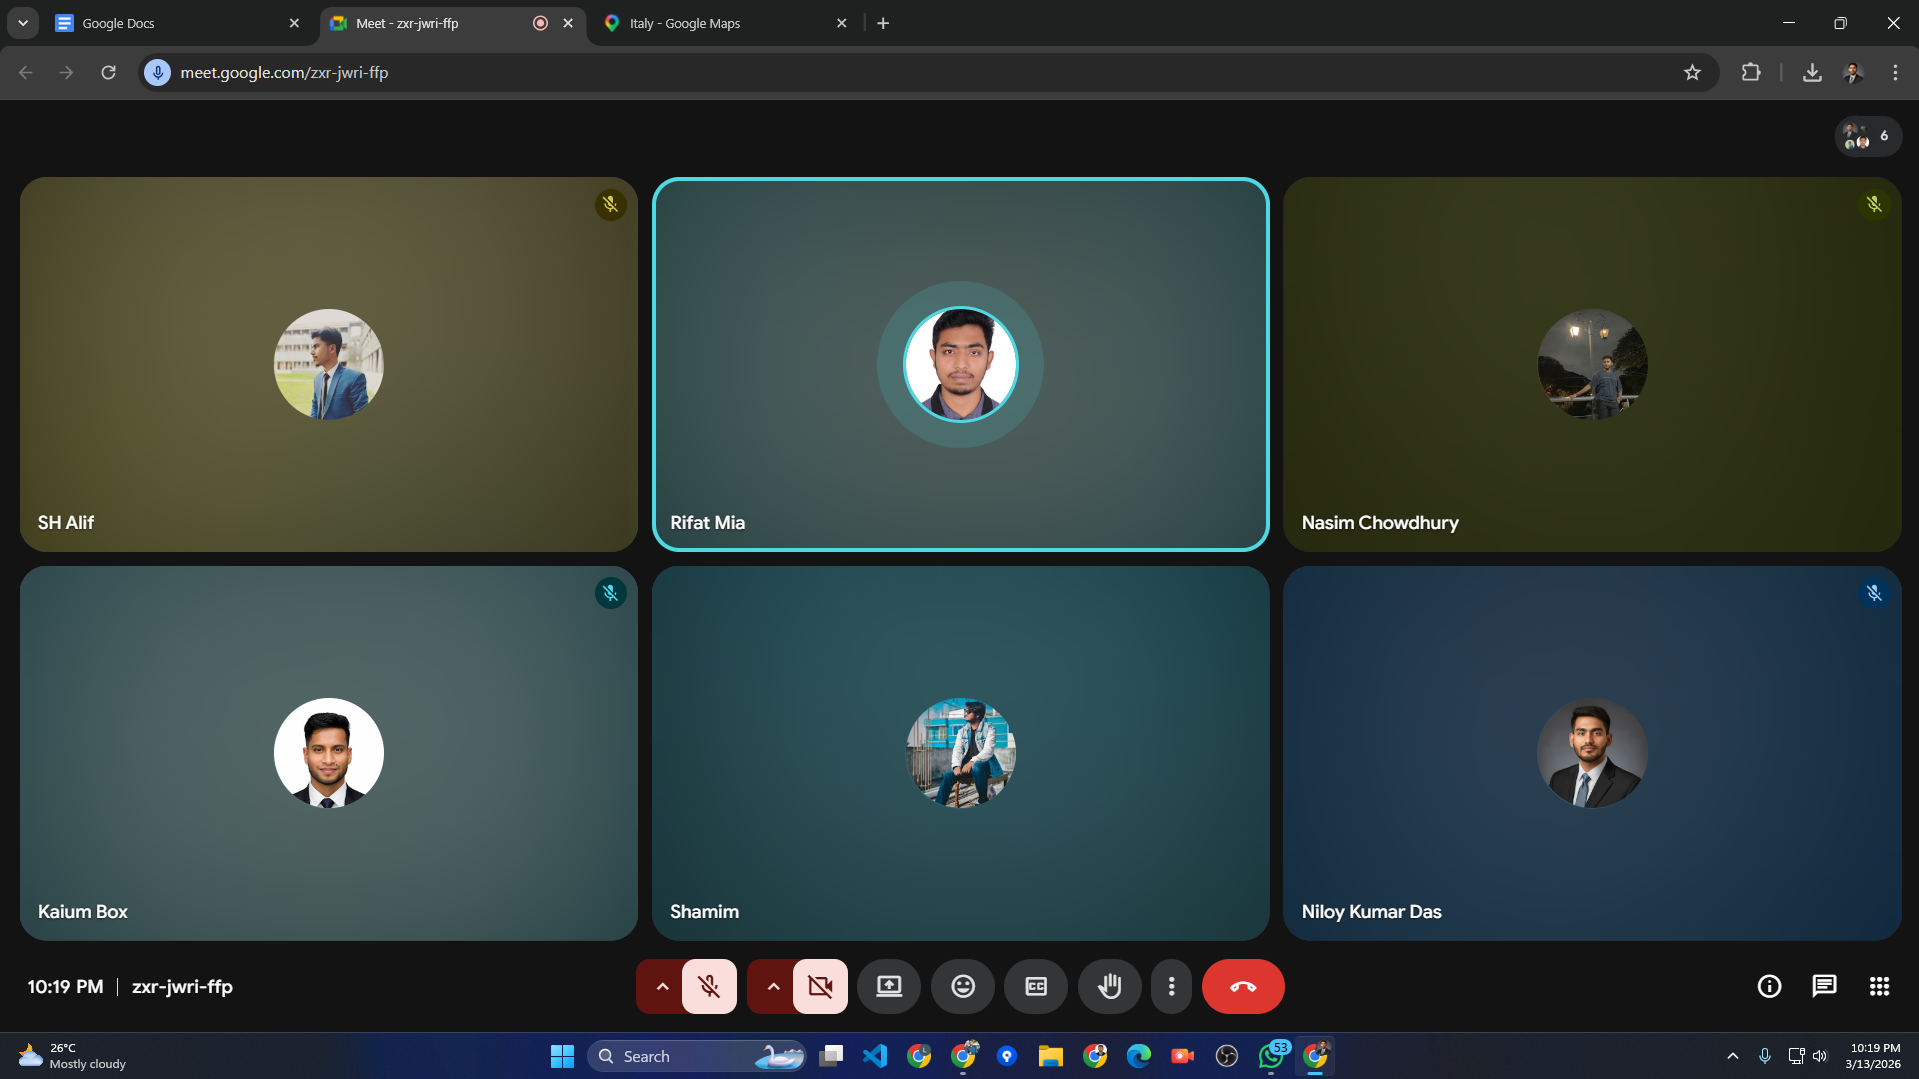This screenshot has height=1079, width=1919.
Task: Expand audio settings arrow beside microphone
Action: (x=661, y=986)
